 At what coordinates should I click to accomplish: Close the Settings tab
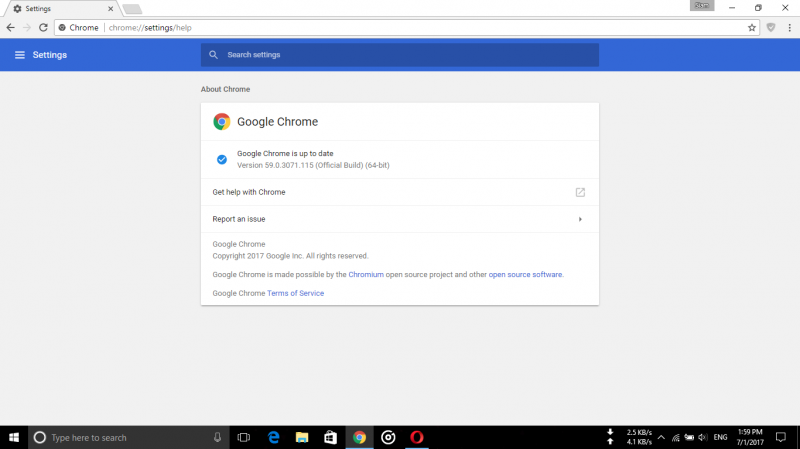110,9
